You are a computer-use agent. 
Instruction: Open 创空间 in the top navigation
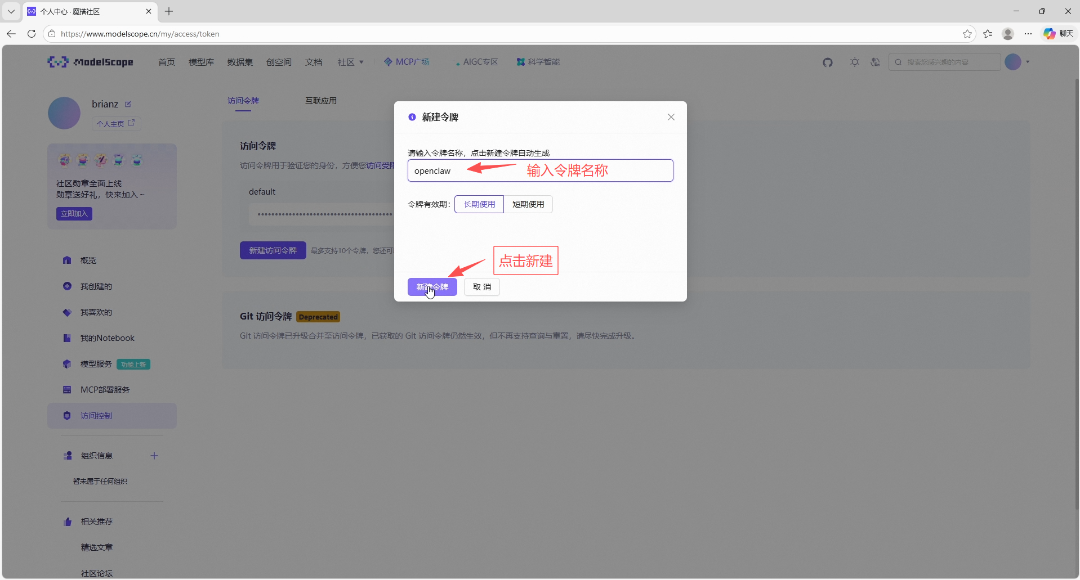(x=279, y=62)
